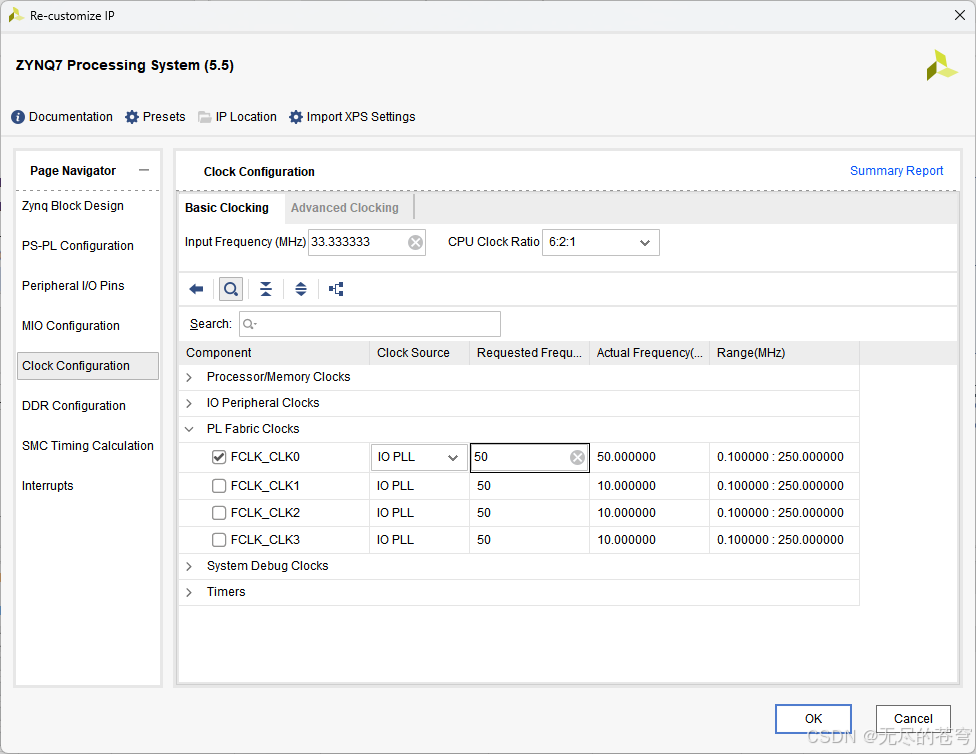Switch to the Advanced Clocking tab
The height and width of the screenshot is (754, 976).
coord(344,208)
